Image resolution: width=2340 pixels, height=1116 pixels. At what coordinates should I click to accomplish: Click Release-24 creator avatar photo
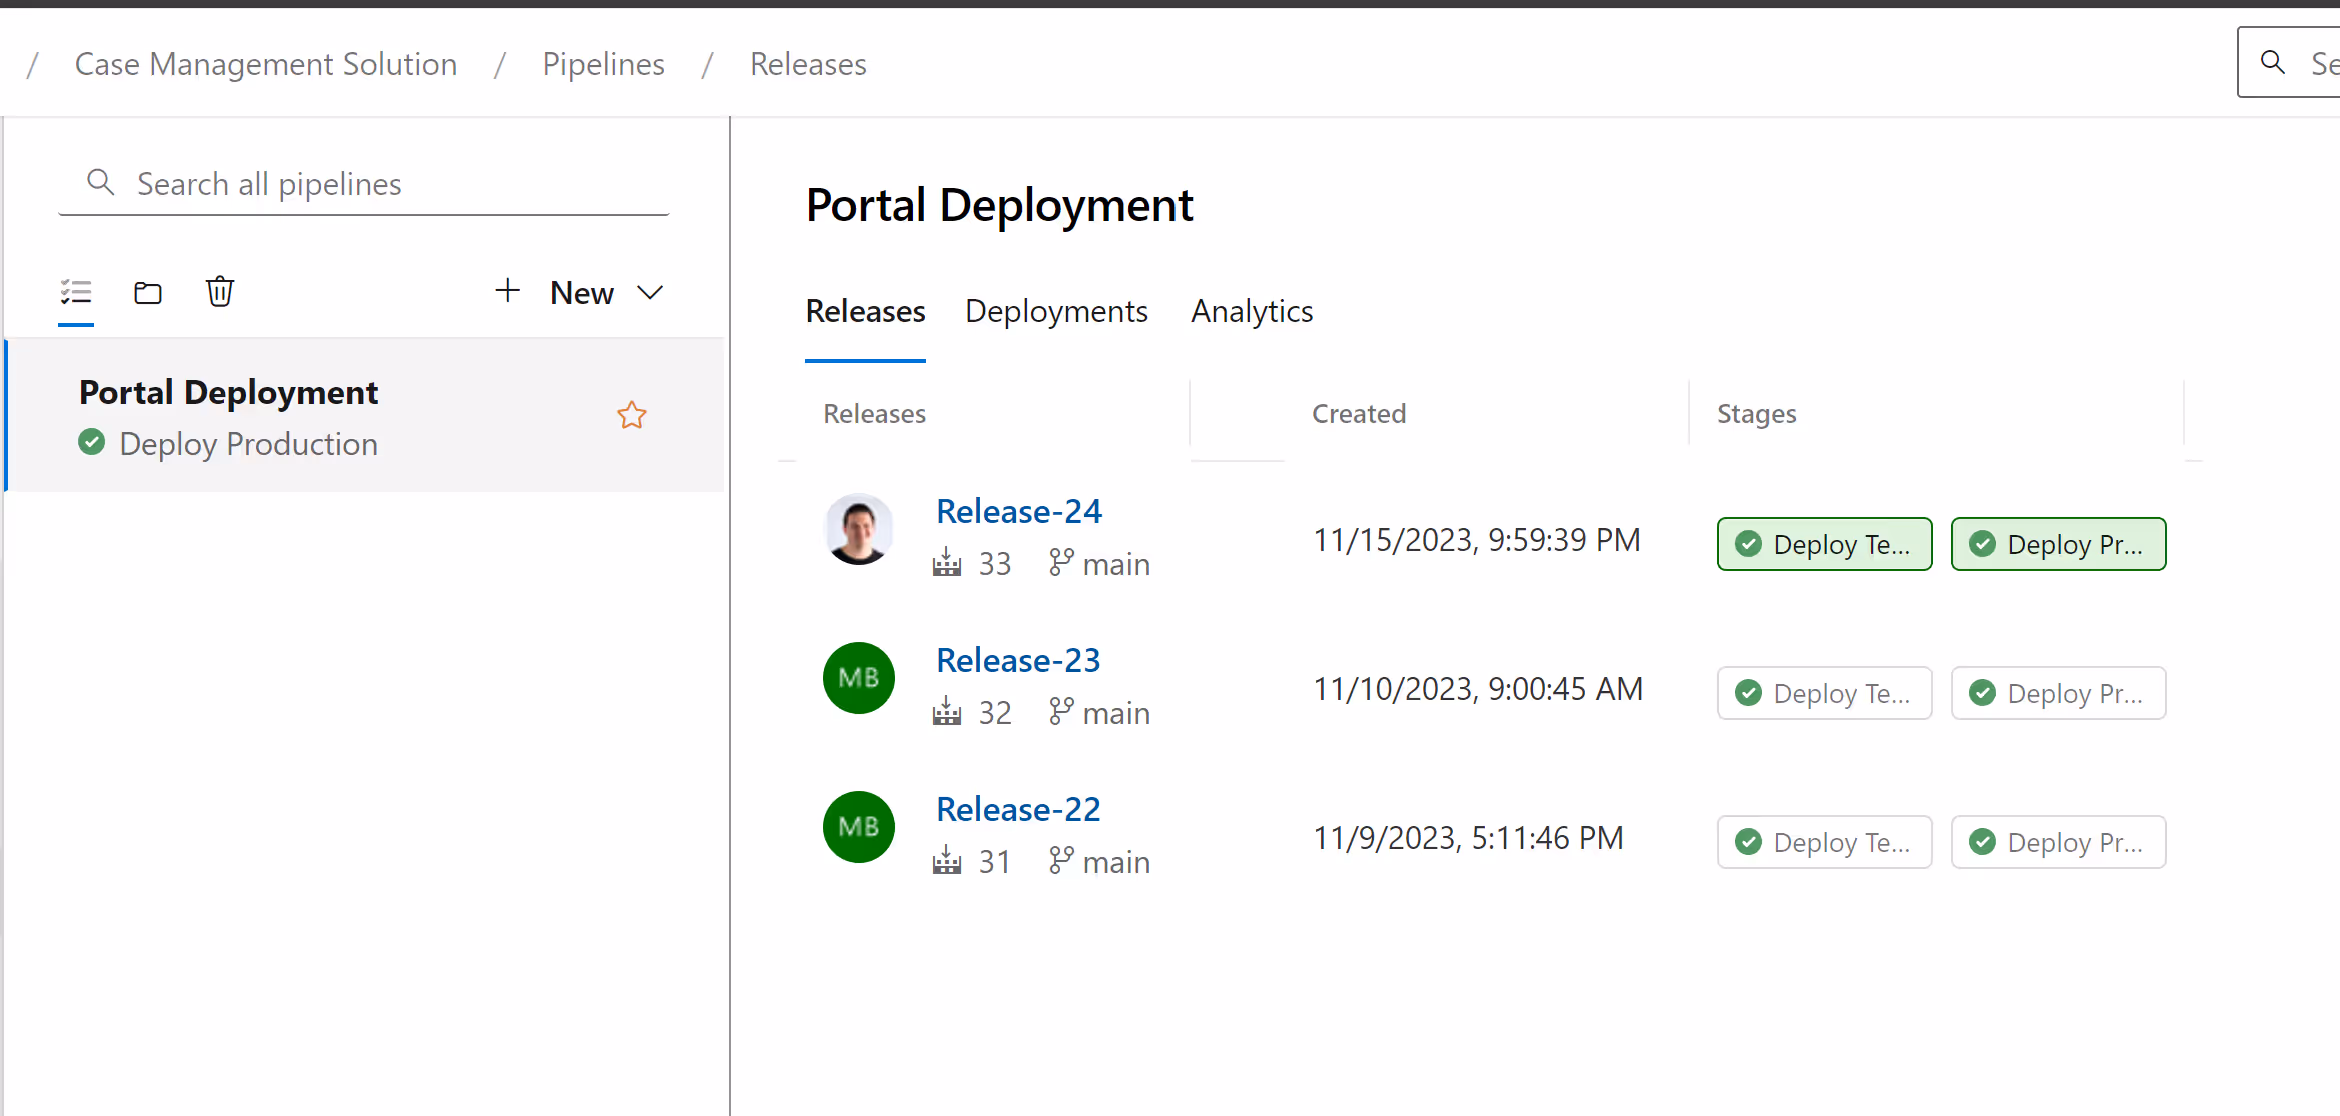coord(858,529)
